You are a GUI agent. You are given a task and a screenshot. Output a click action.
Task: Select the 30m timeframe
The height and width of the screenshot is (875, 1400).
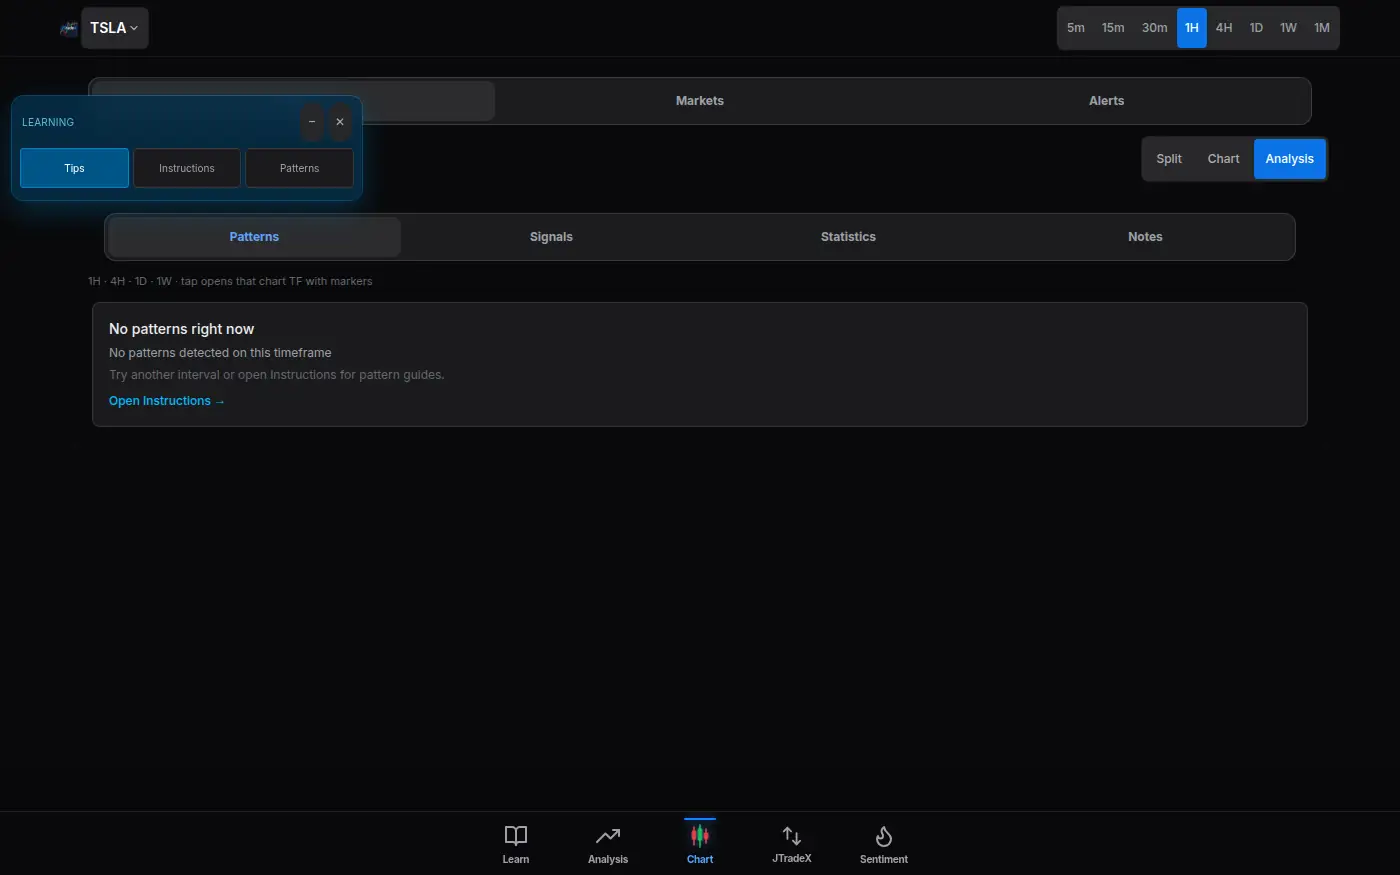(1154, 28)
